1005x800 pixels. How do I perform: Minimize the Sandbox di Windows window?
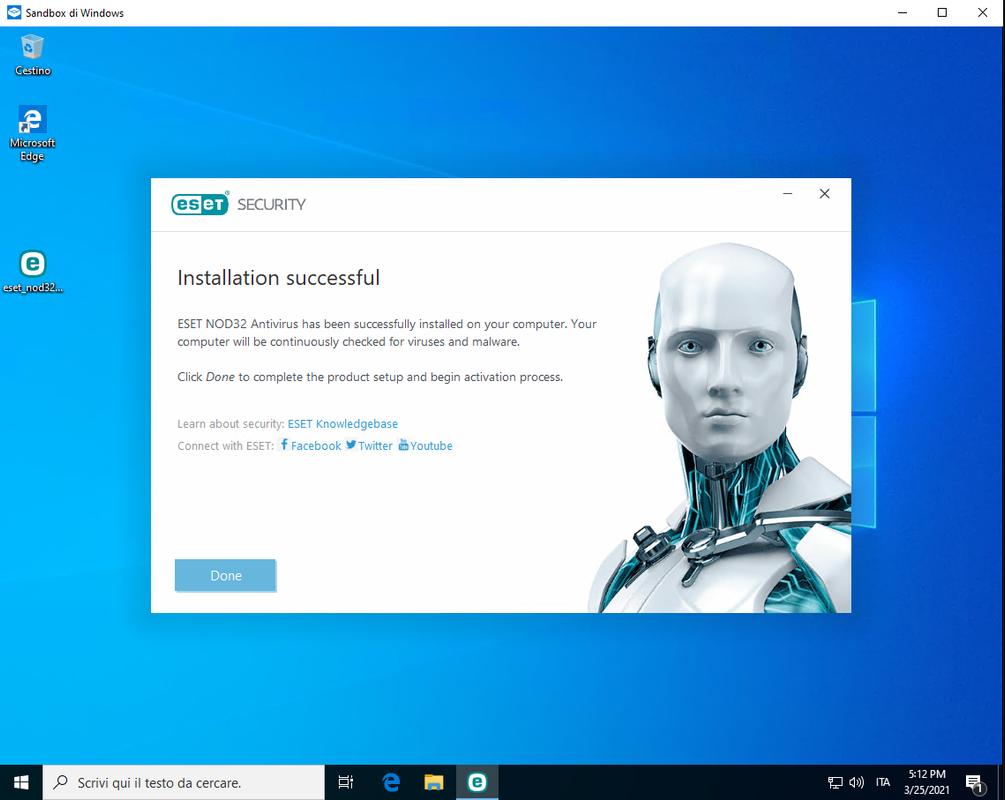coord(902,13)
